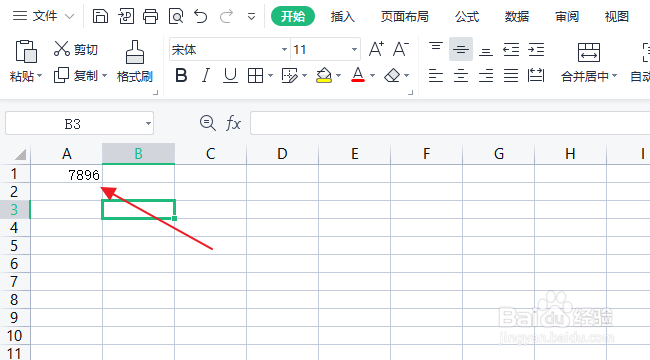Screen dimensions: 650x360
Task: Click the Print icon
Action: click(150, 17)
